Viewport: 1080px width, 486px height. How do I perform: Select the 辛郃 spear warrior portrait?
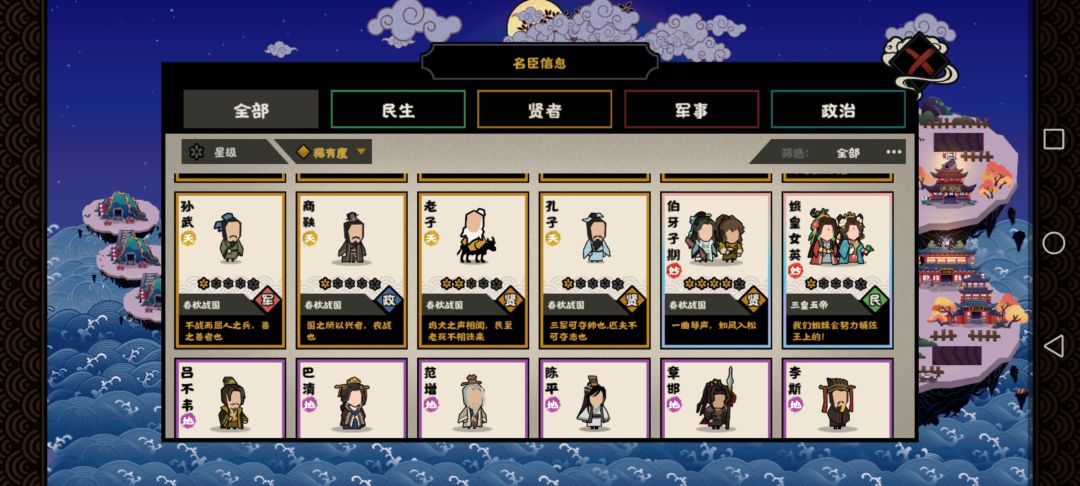click(x=716, y=399)
